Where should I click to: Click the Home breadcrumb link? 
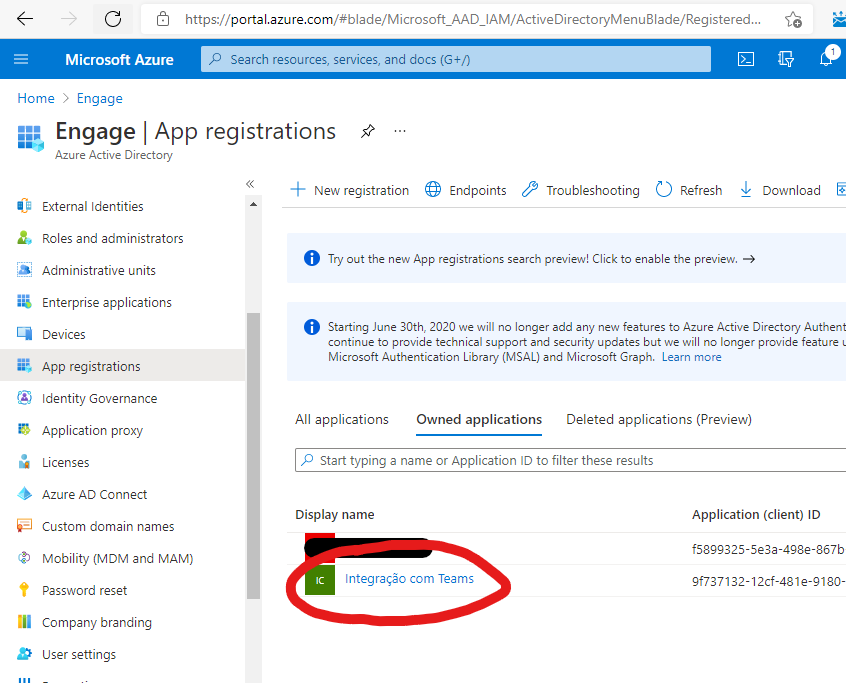(x=36, y=98)
